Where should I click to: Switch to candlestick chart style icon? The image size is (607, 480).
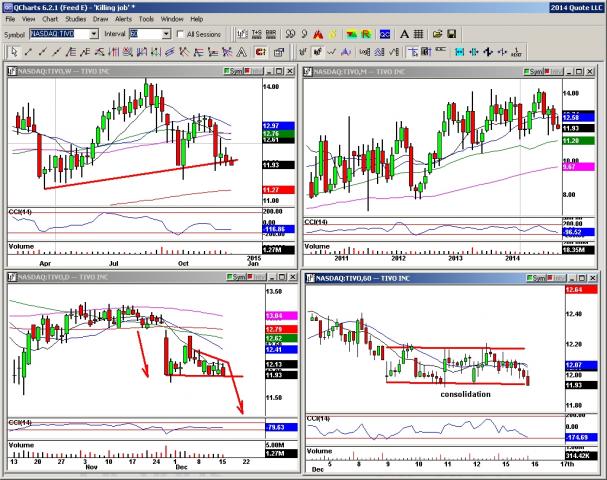[x=317, y=51]
